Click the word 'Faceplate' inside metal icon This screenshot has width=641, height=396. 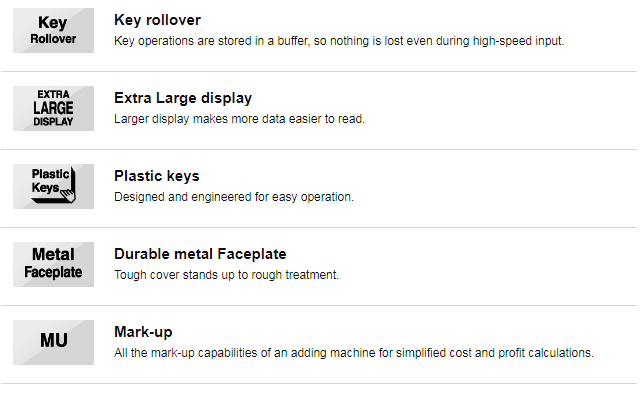(53, 272)
